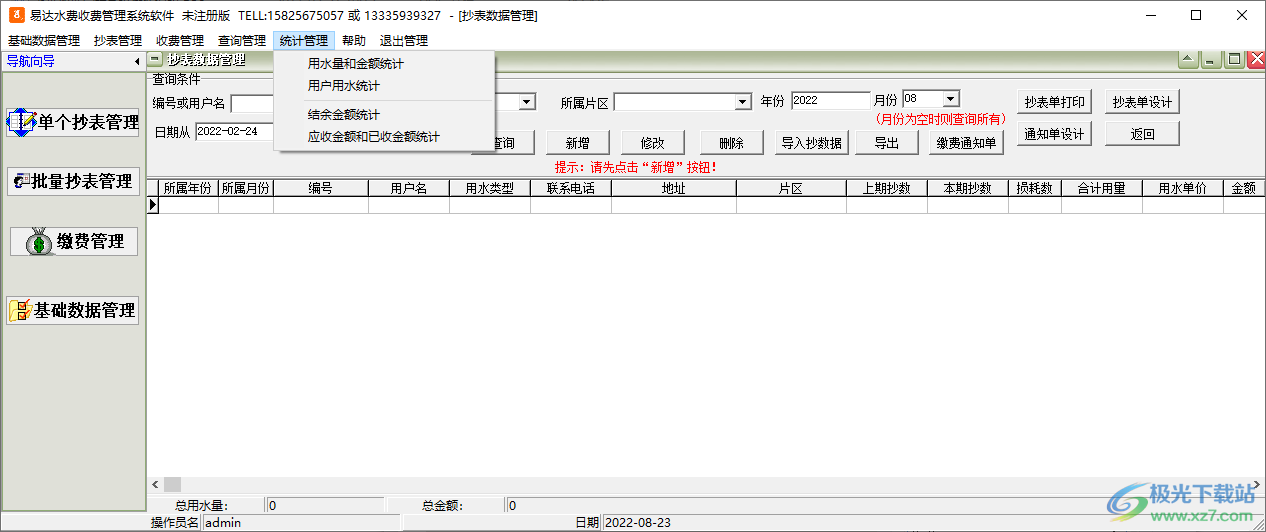Close the open 统计管理 menu
This screenshot has width=1266, height=532.
tap(304, 41)
